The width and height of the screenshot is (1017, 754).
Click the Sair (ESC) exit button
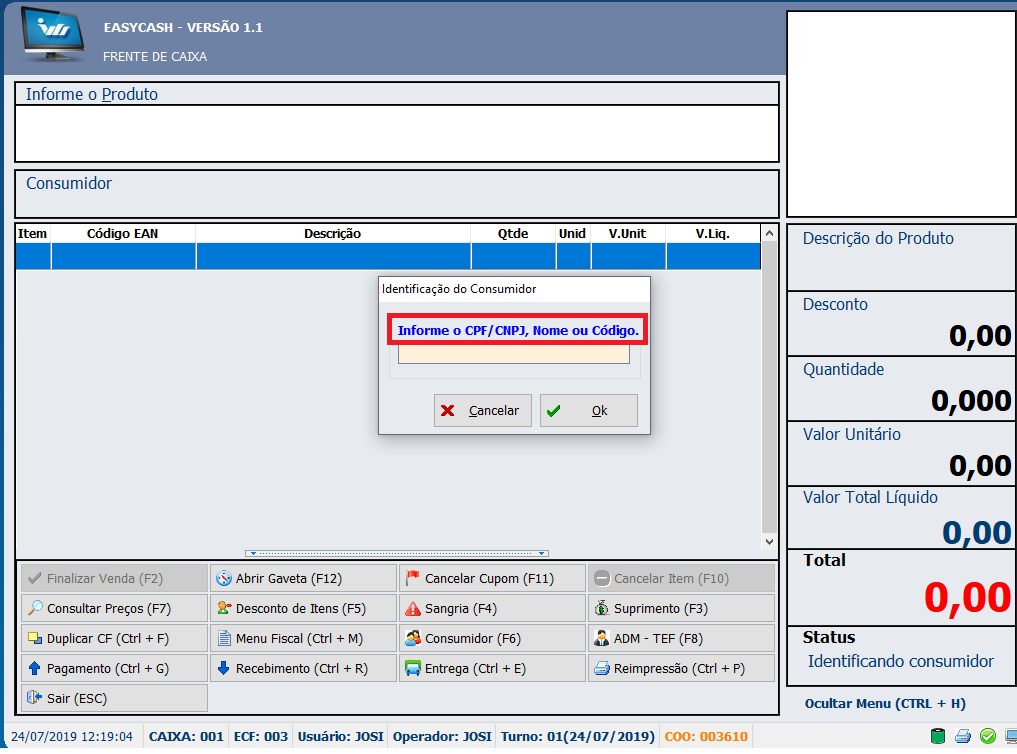[114, 698]
